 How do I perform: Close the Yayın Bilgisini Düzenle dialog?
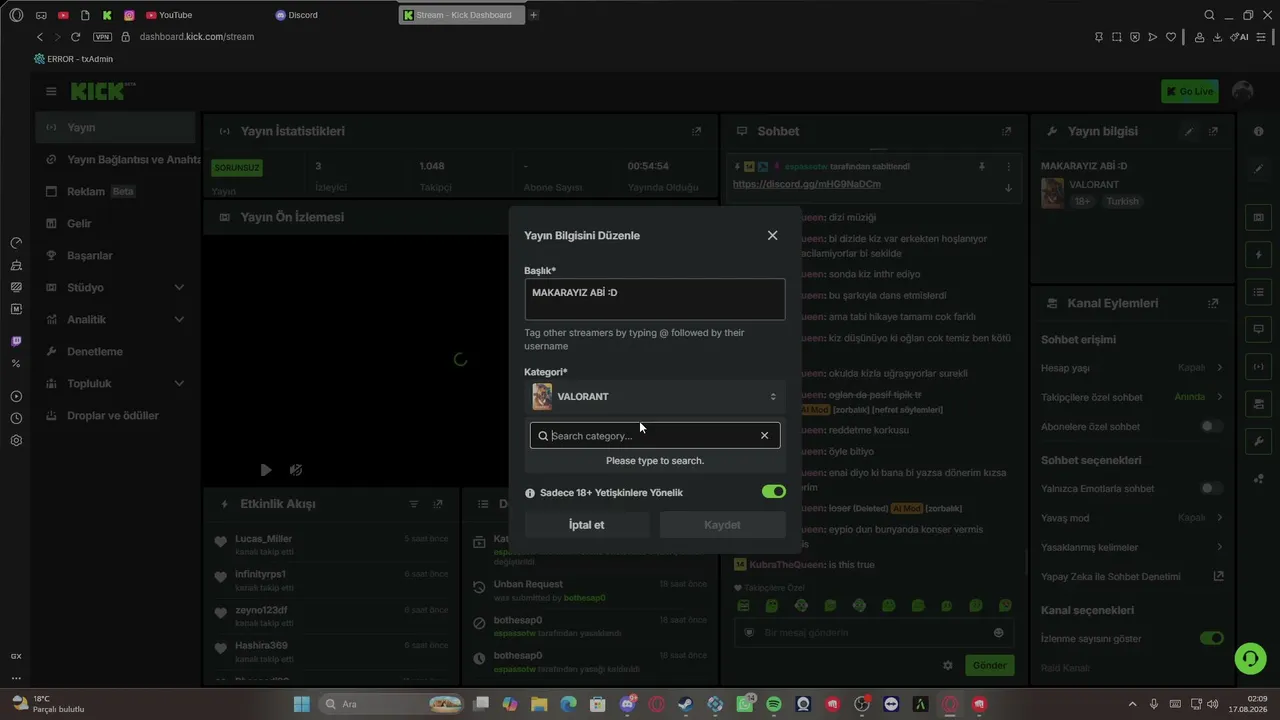[772, 235]
